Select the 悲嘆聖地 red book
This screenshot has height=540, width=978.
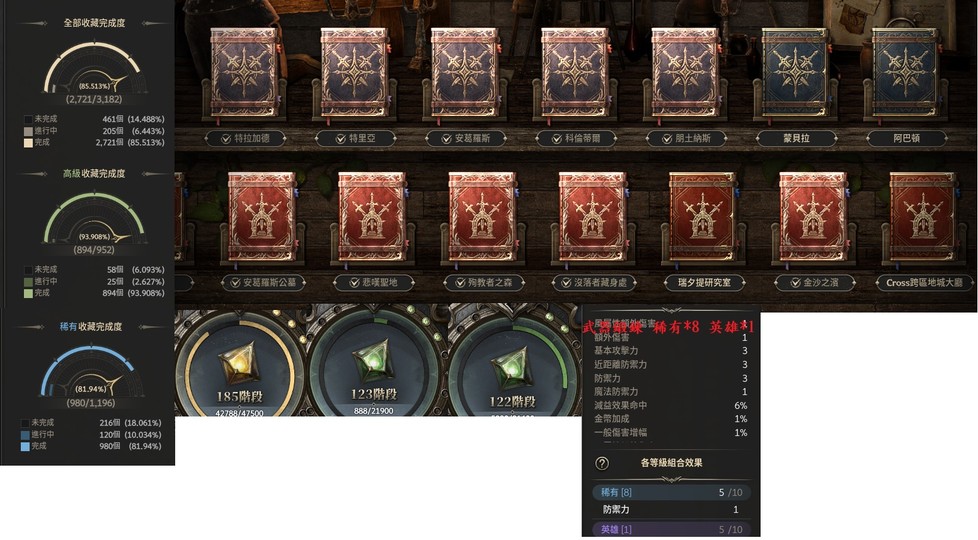pos(372,216)
